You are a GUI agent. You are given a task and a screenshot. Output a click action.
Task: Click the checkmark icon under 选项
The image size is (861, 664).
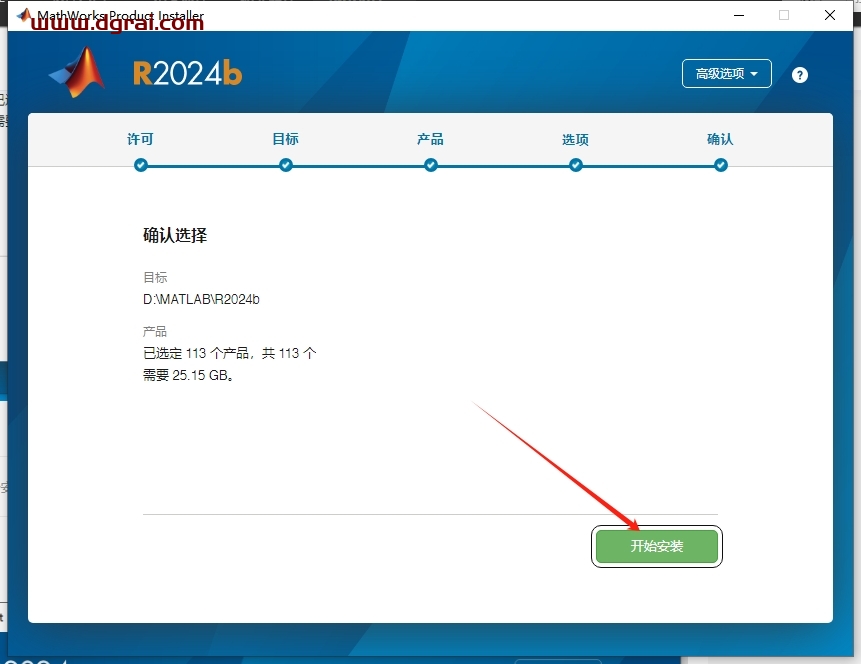click(575, 165)
